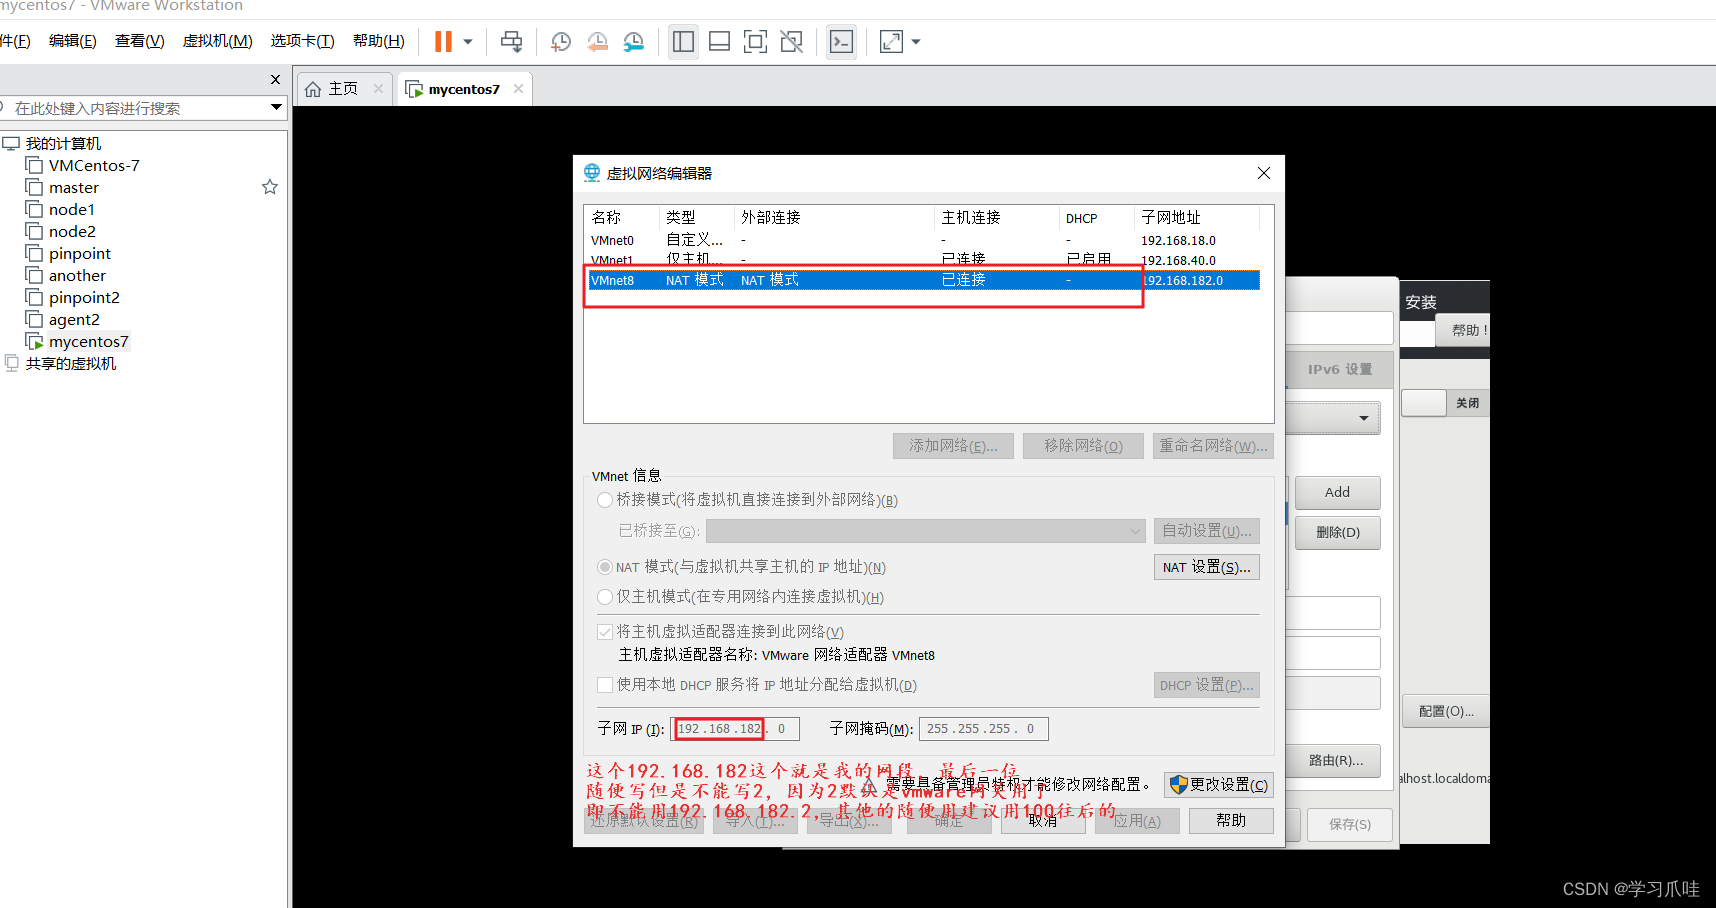The width and height of the screenshot is (1716, 908).
Task: Select the NAT 模式 radio button
Action: coord(605,567)
